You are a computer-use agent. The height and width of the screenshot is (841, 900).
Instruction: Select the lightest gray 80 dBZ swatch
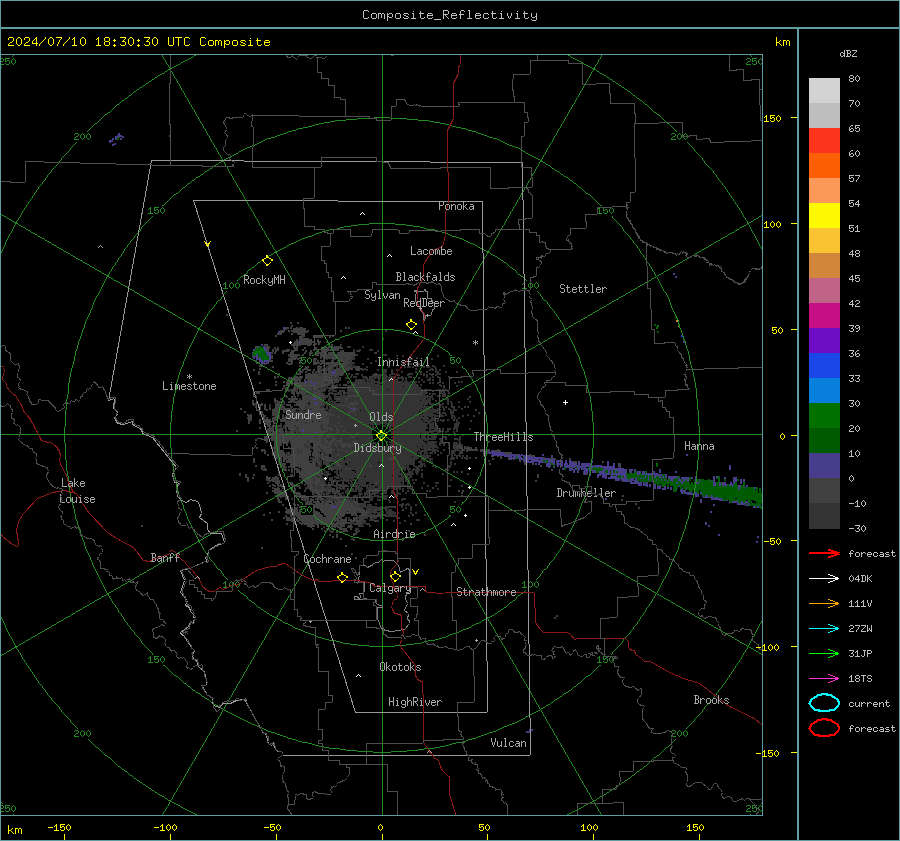[x=824, y=91]
